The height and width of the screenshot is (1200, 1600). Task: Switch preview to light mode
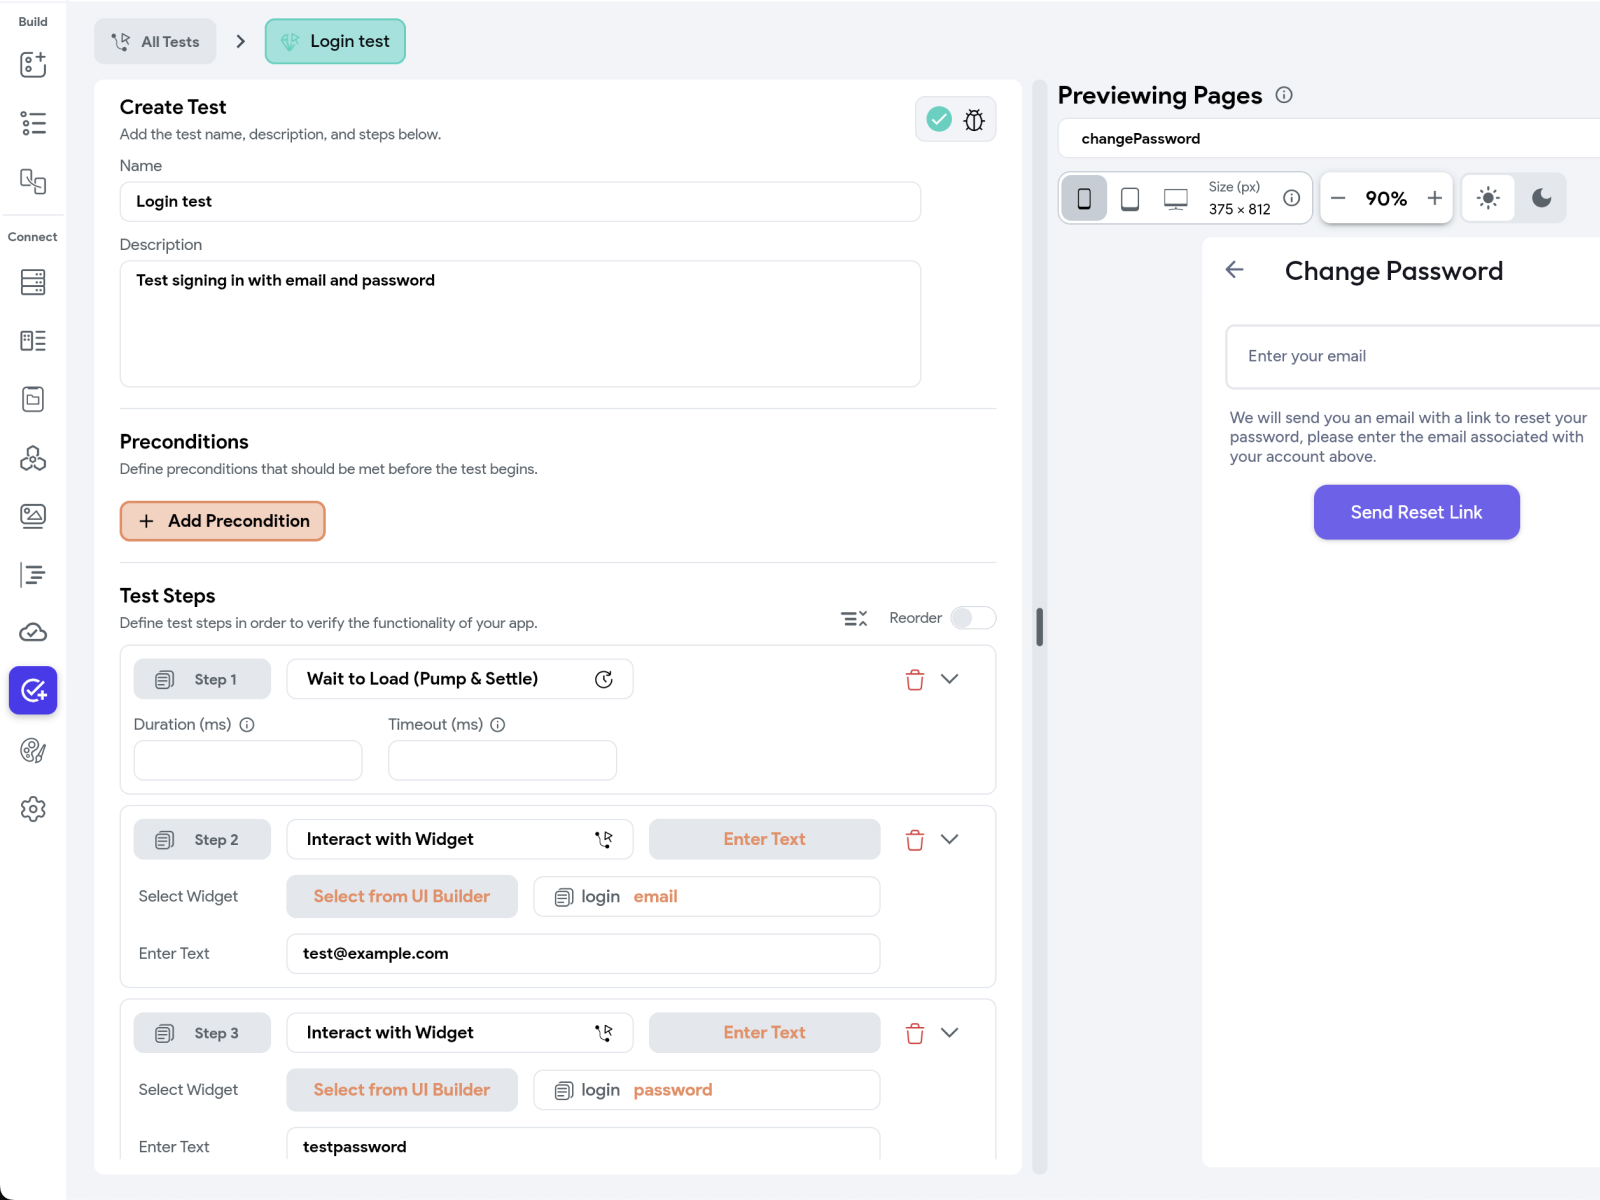[1488, 198]
